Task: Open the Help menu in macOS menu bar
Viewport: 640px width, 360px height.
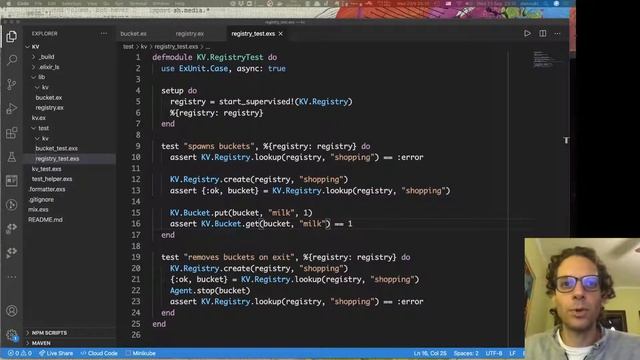Action: click(180, 3)
